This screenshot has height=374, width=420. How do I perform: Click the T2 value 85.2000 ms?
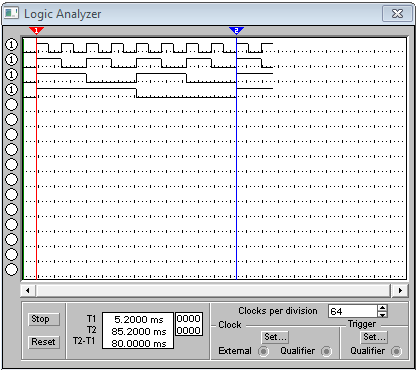[x=139, y=332]
